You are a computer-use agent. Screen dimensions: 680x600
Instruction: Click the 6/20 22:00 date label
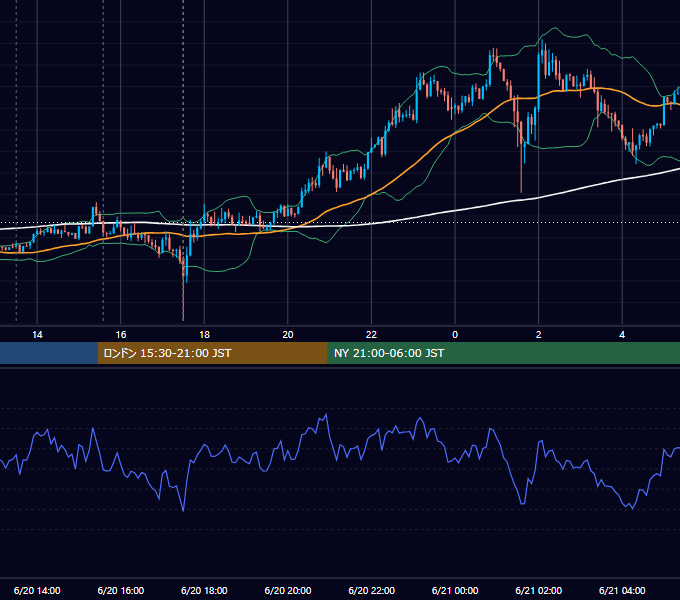click(x=372, y=590)
